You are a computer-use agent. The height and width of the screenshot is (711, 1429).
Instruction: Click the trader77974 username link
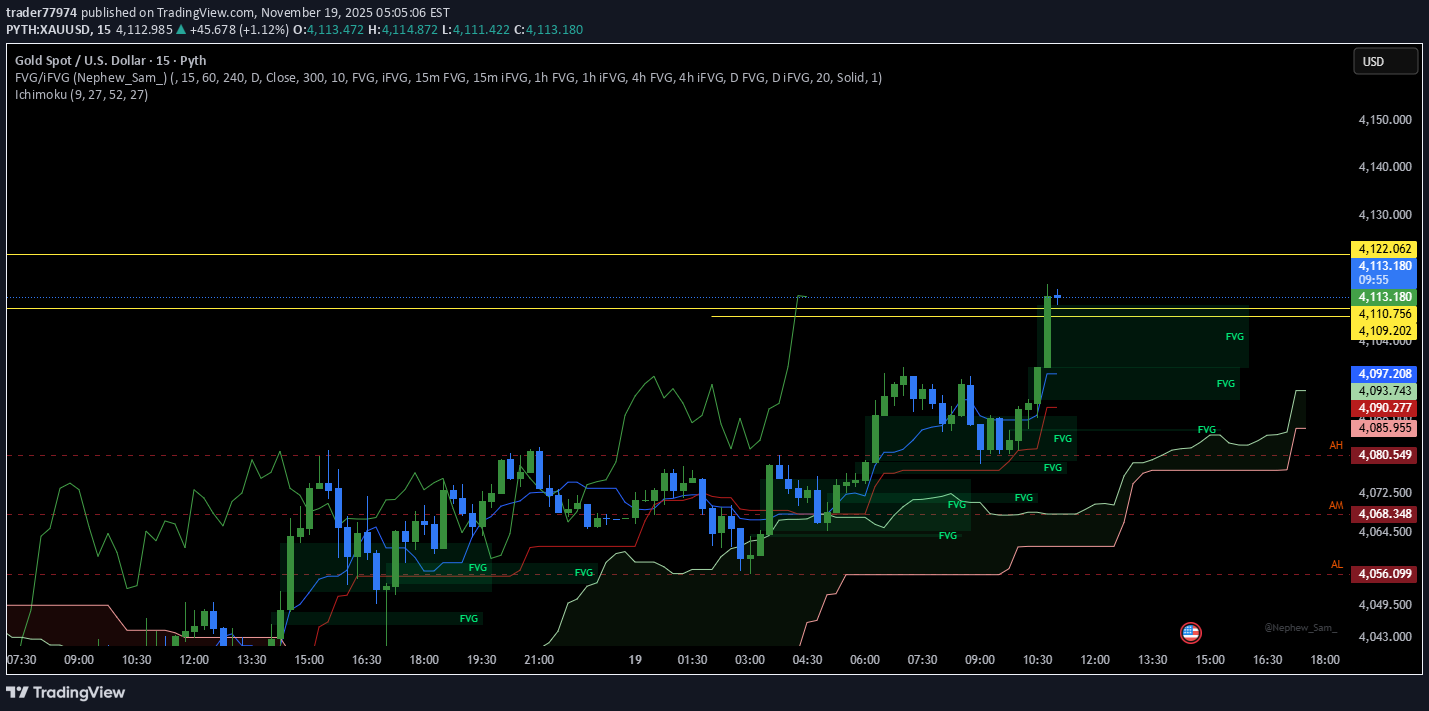(x=42, y=12)
